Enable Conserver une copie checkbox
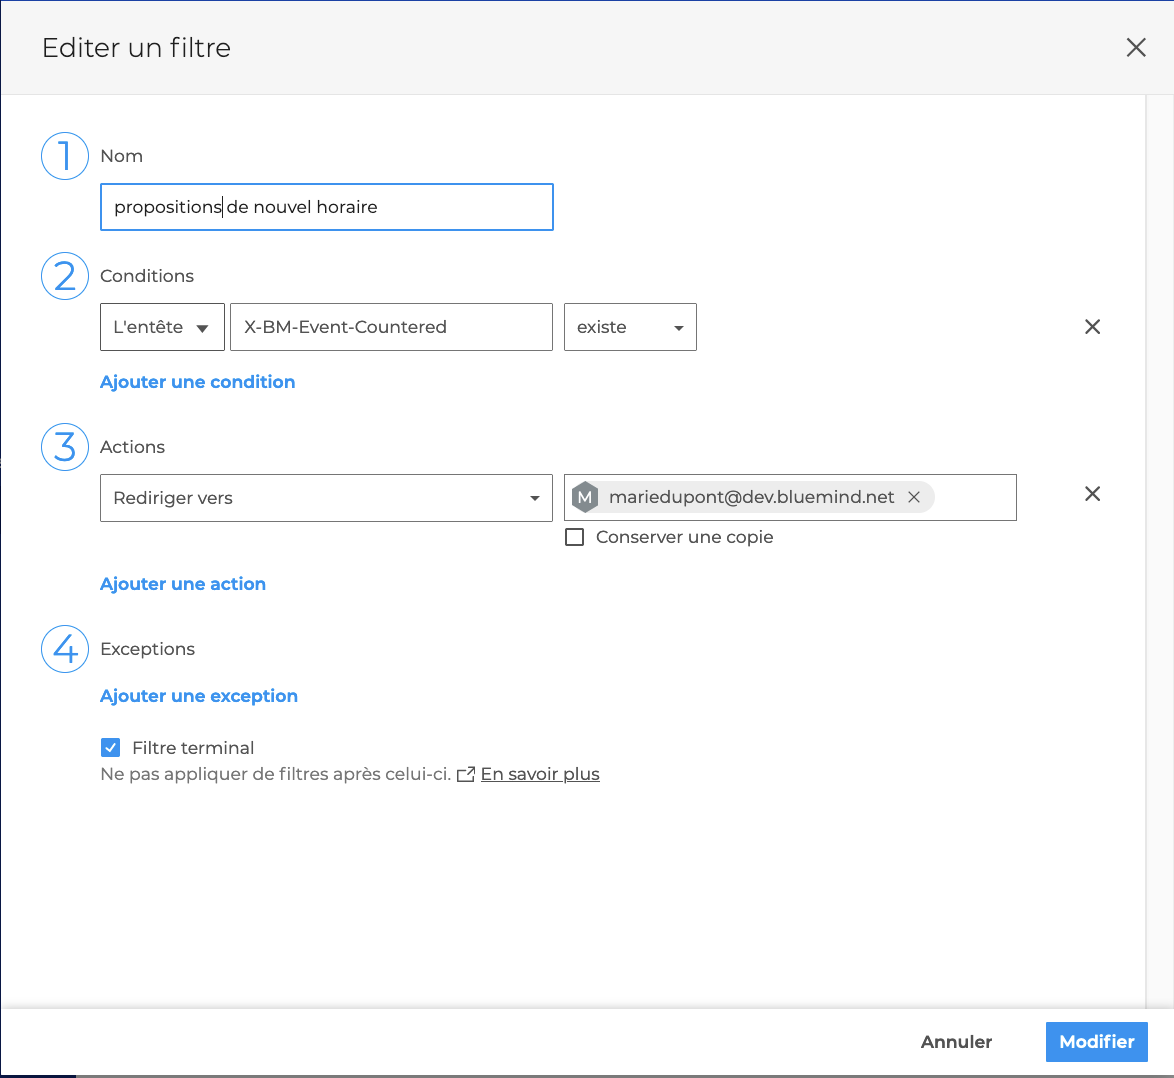 pos(575,537)
